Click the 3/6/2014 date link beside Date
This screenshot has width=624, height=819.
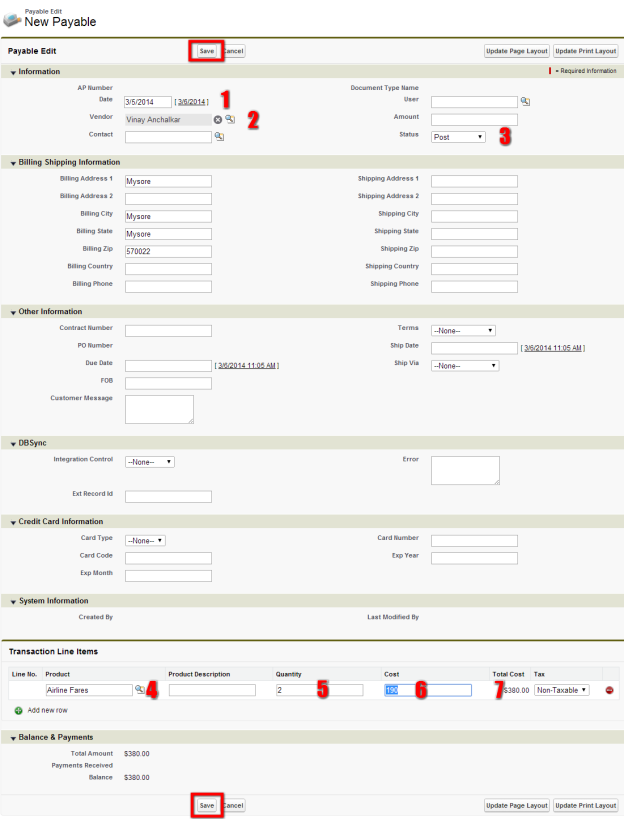tap(191, 102)
